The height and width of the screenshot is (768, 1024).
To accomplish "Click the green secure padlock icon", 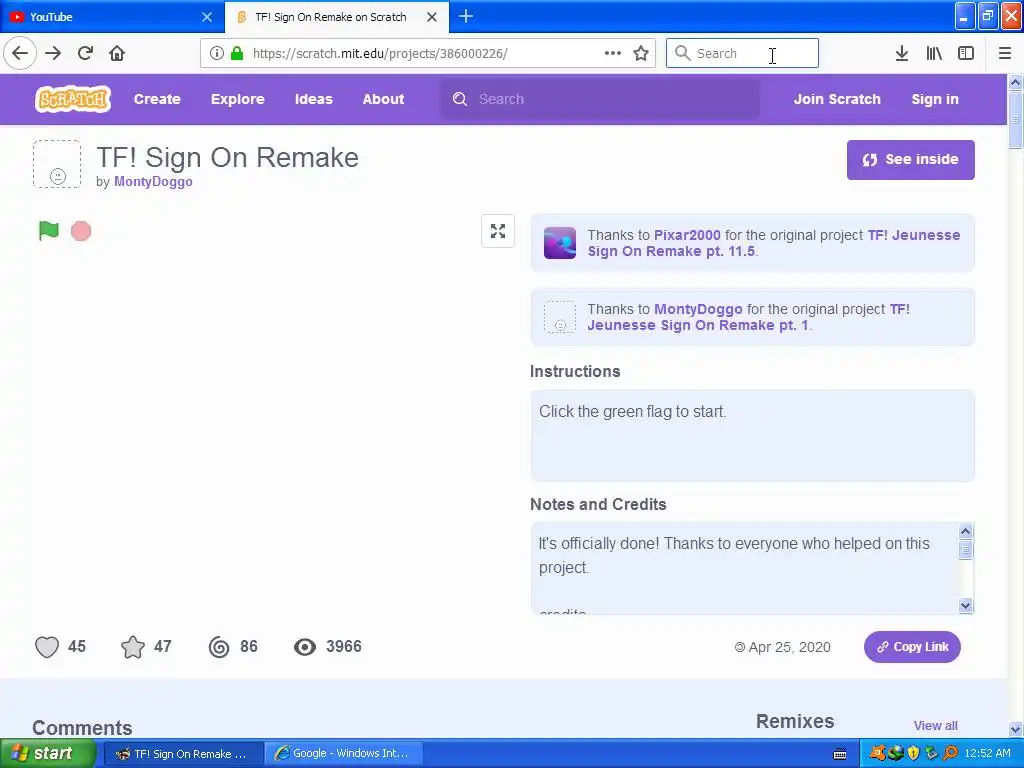I will coord(237,53).
